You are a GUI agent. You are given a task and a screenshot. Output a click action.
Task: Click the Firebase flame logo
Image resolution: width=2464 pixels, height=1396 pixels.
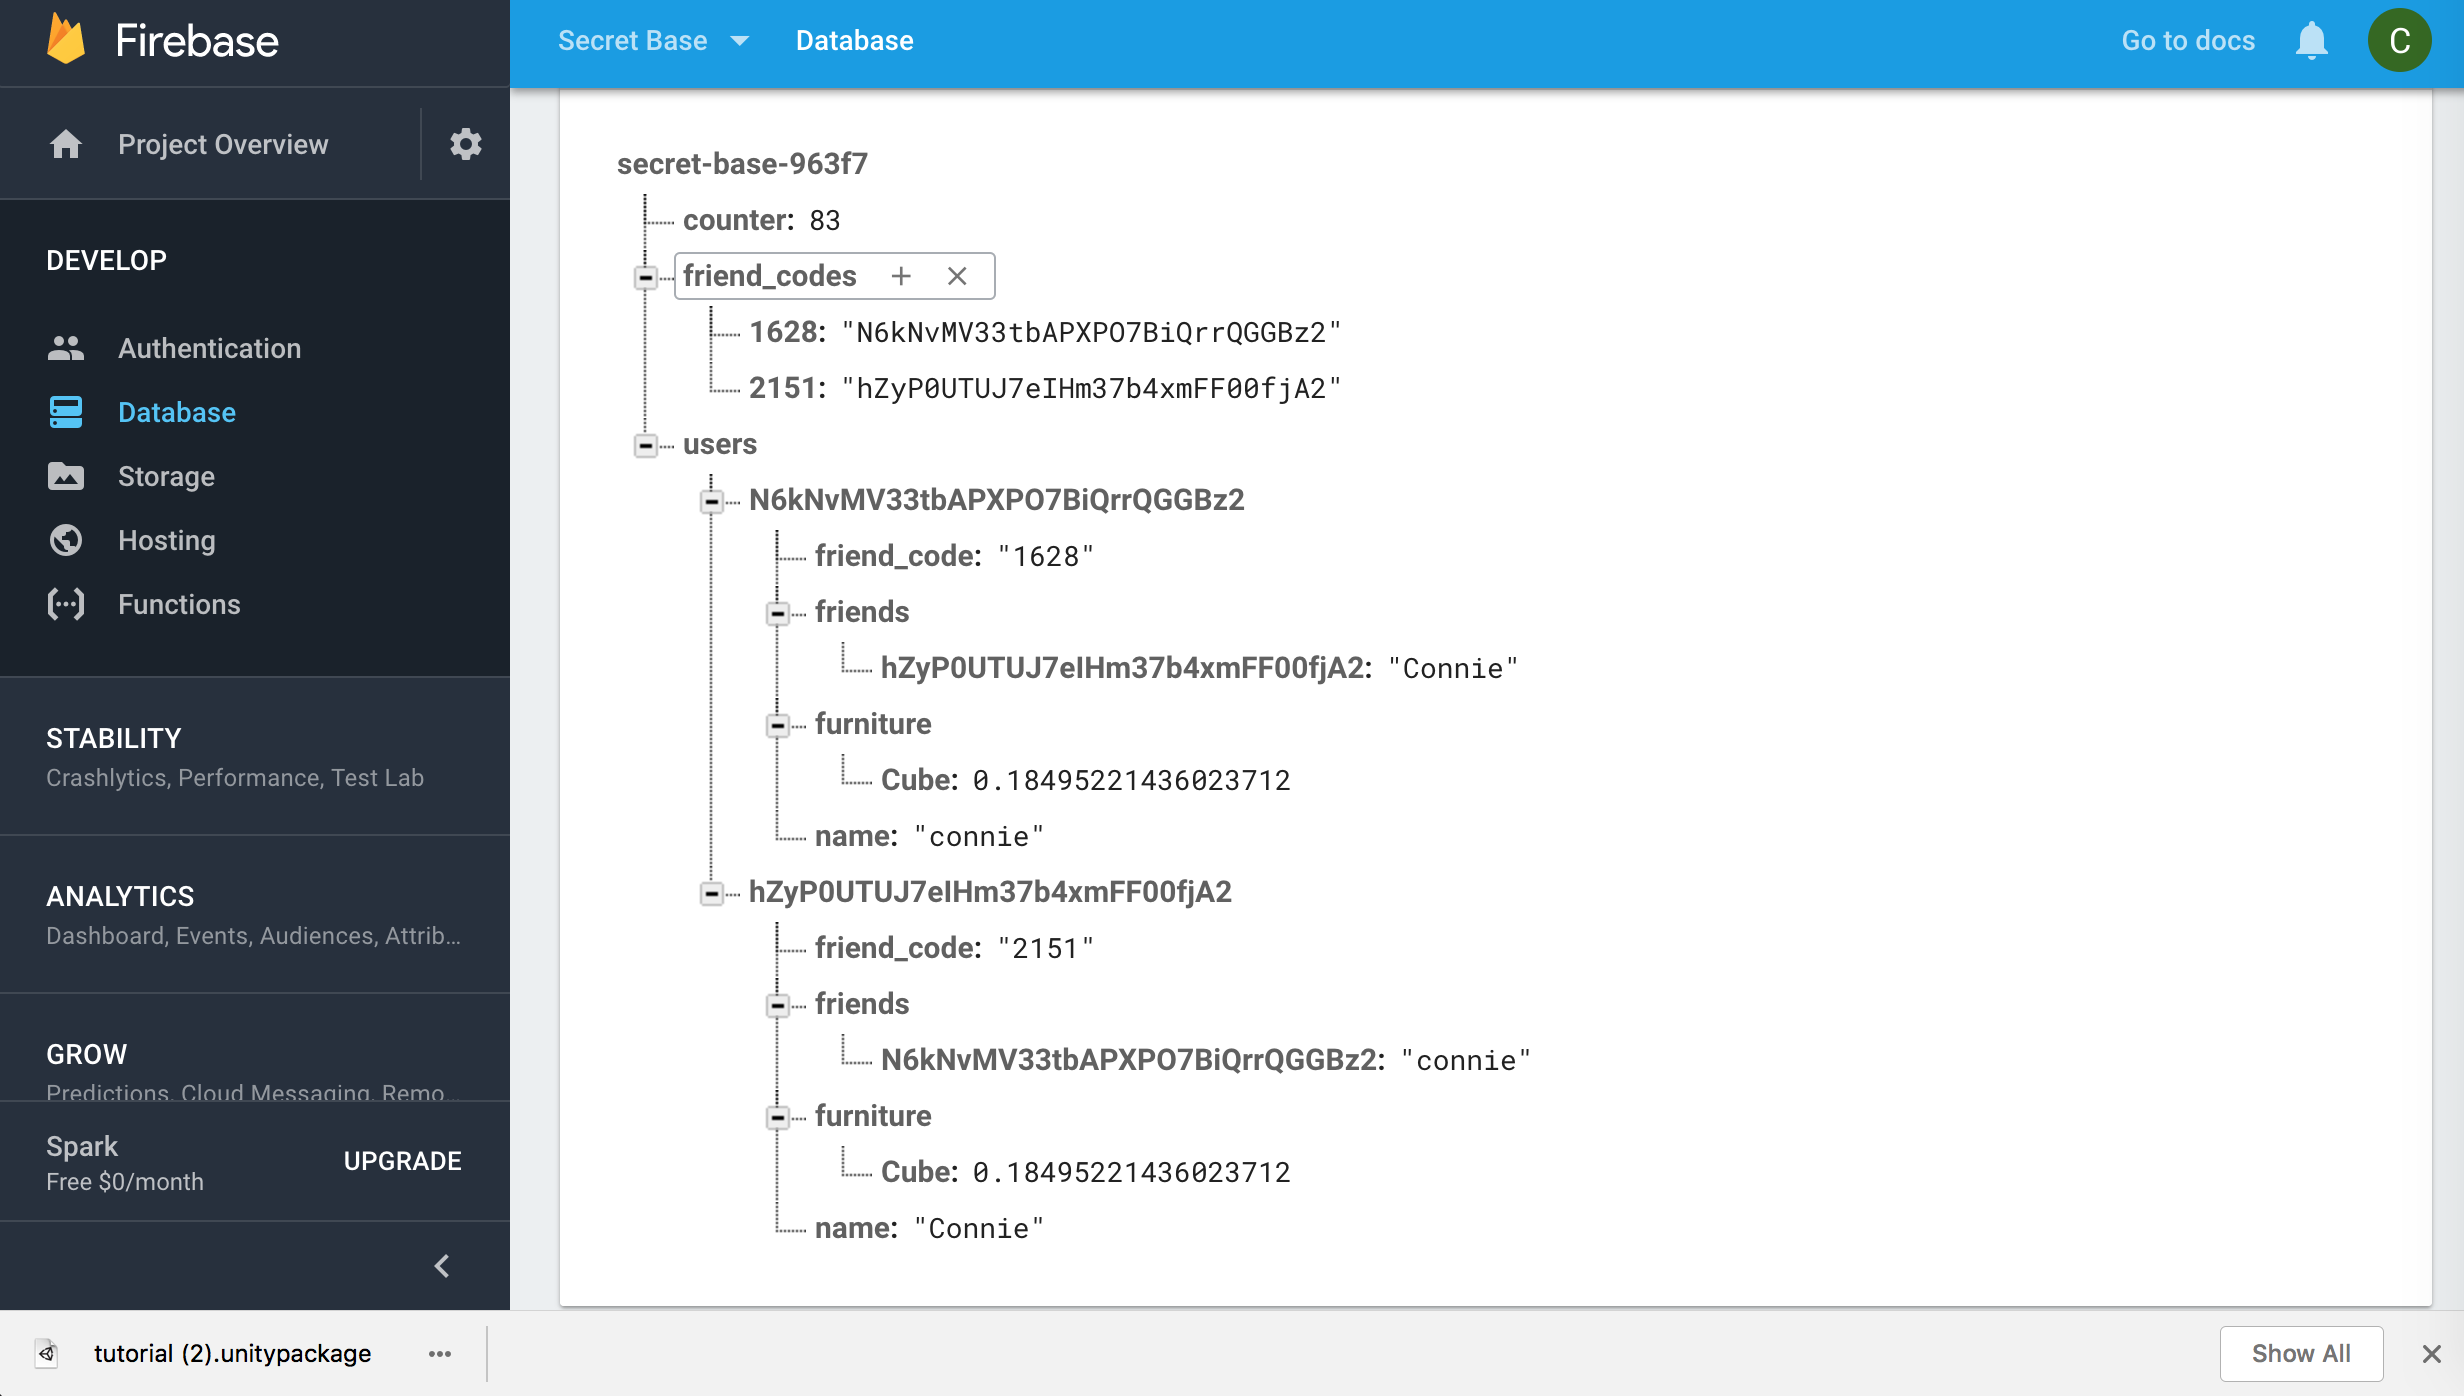click(66, 40)
